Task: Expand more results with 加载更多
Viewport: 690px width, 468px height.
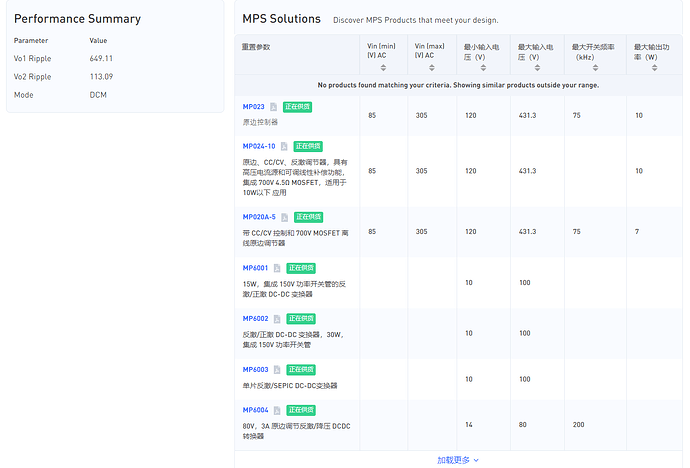Action: pos(458,460)
